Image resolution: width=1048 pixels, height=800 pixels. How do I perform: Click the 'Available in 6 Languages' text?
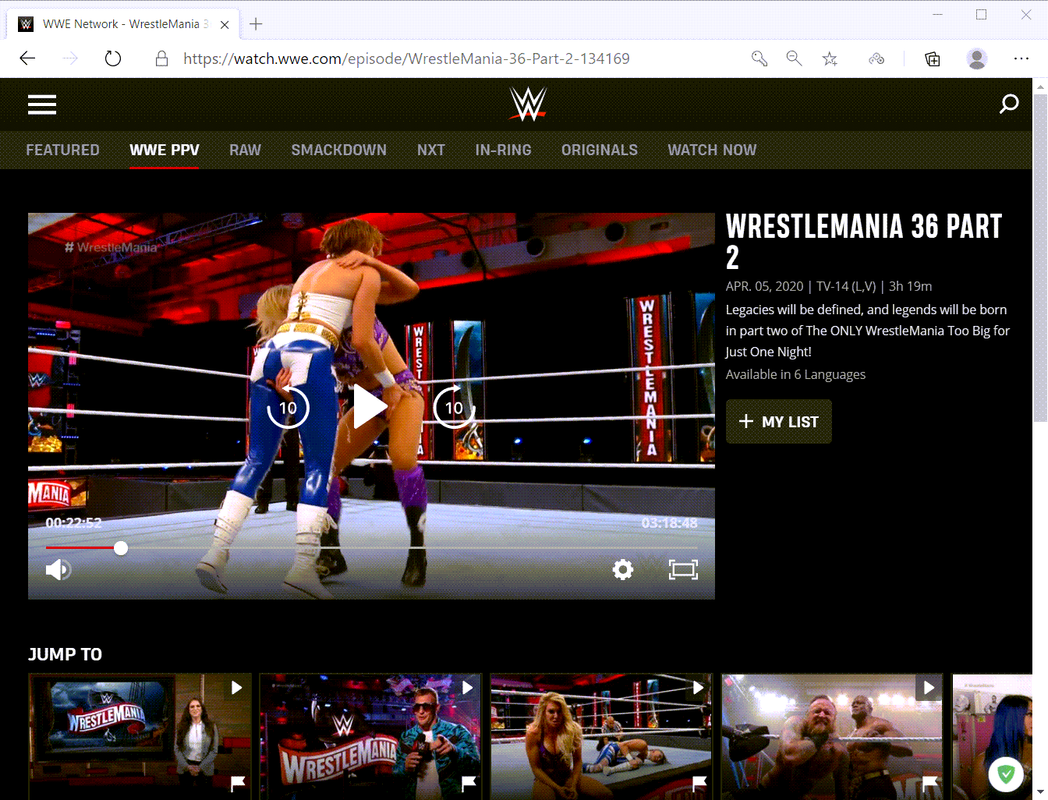pyautogui.click(x=795, y=374)
